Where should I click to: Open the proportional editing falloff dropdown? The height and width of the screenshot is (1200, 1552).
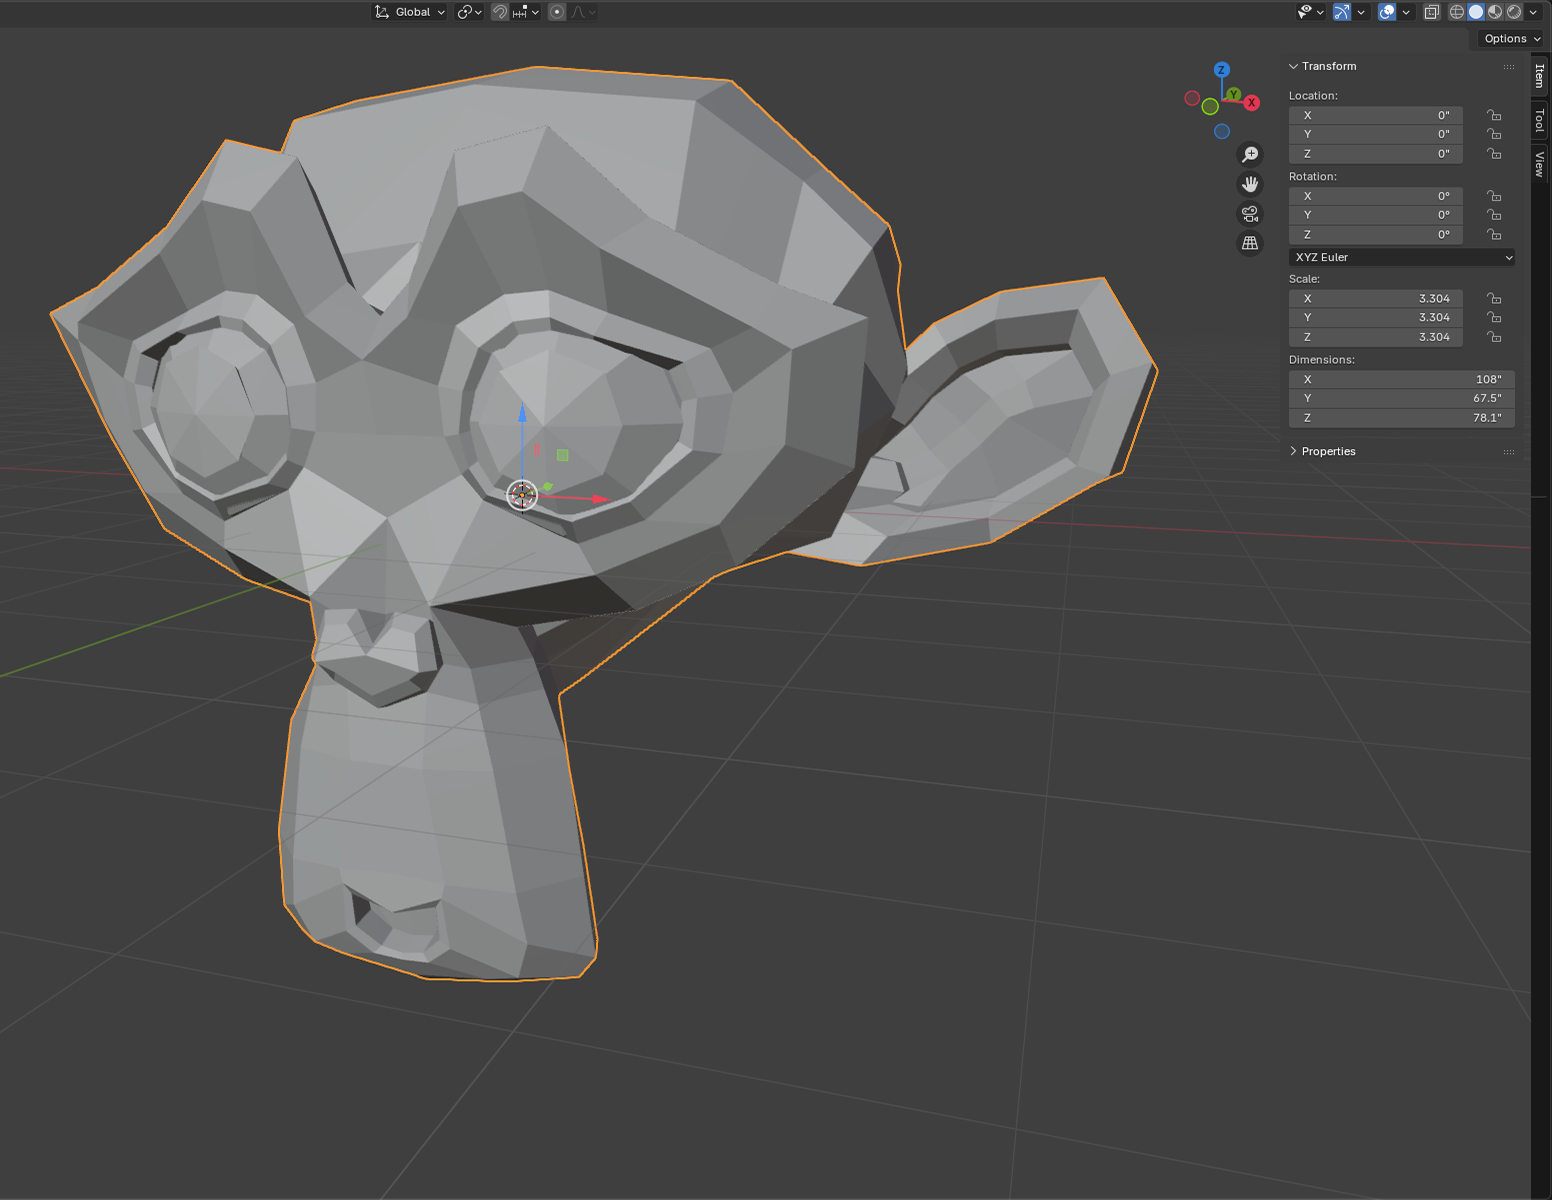click(x=584, y=12)
